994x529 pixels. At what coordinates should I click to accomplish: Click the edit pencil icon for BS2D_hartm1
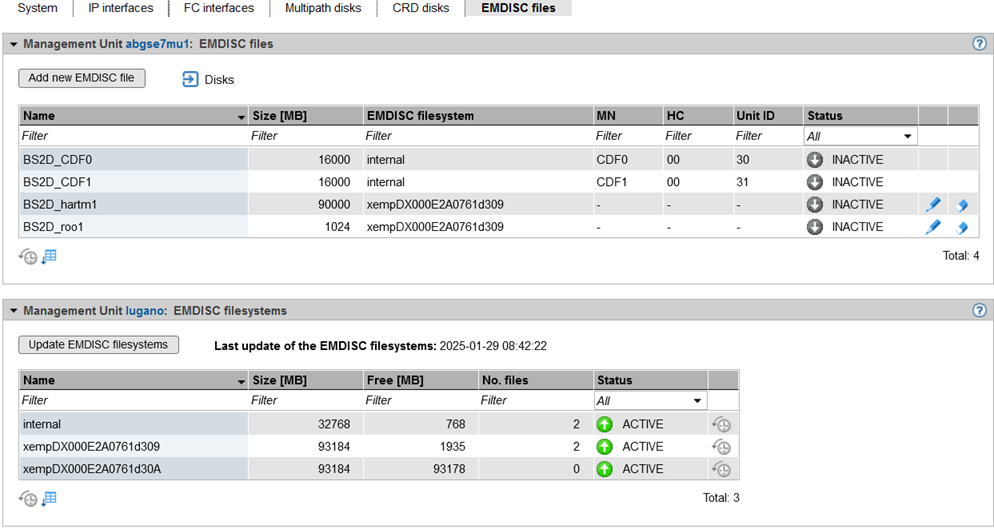[932, 205]
